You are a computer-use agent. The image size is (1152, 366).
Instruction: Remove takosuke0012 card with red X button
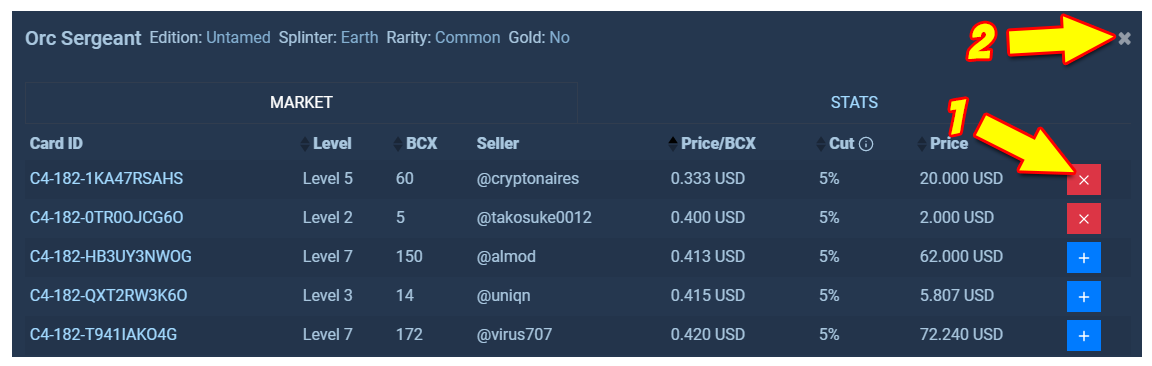pos(1084,218)
